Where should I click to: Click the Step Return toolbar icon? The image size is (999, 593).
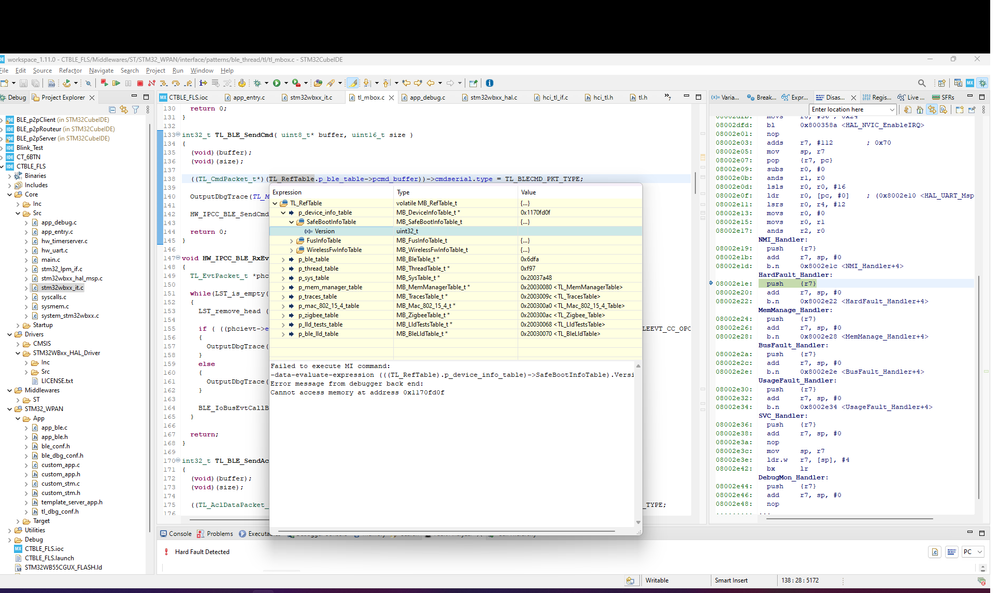188,83
